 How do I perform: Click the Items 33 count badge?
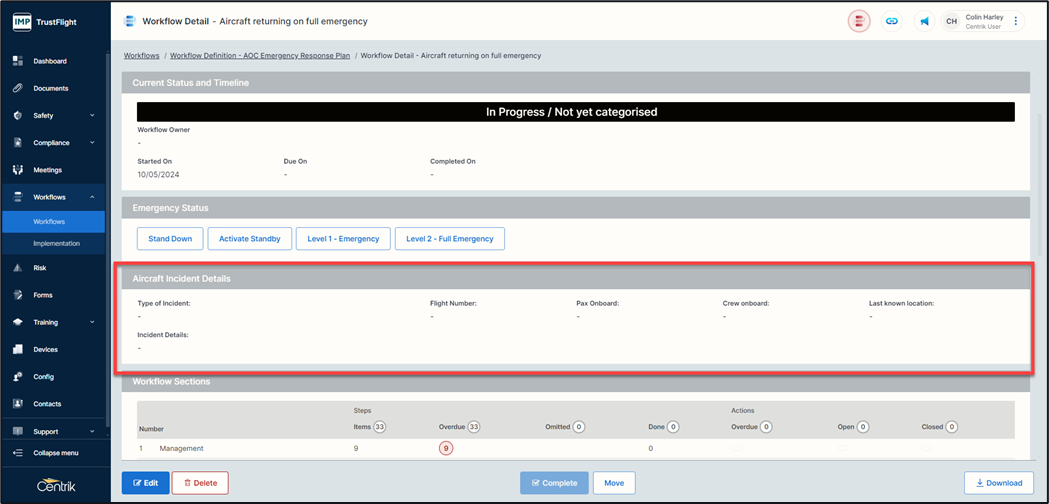[x=380, y=426]
